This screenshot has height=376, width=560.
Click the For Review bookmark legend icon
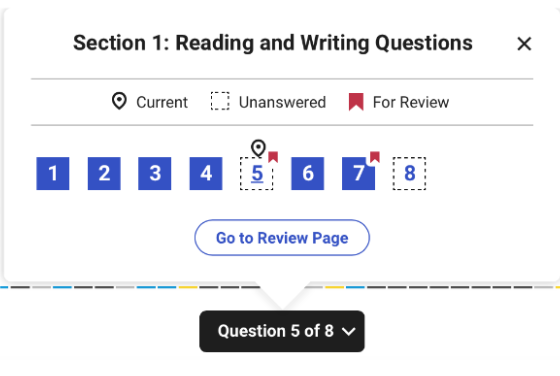tap(356, 102)
